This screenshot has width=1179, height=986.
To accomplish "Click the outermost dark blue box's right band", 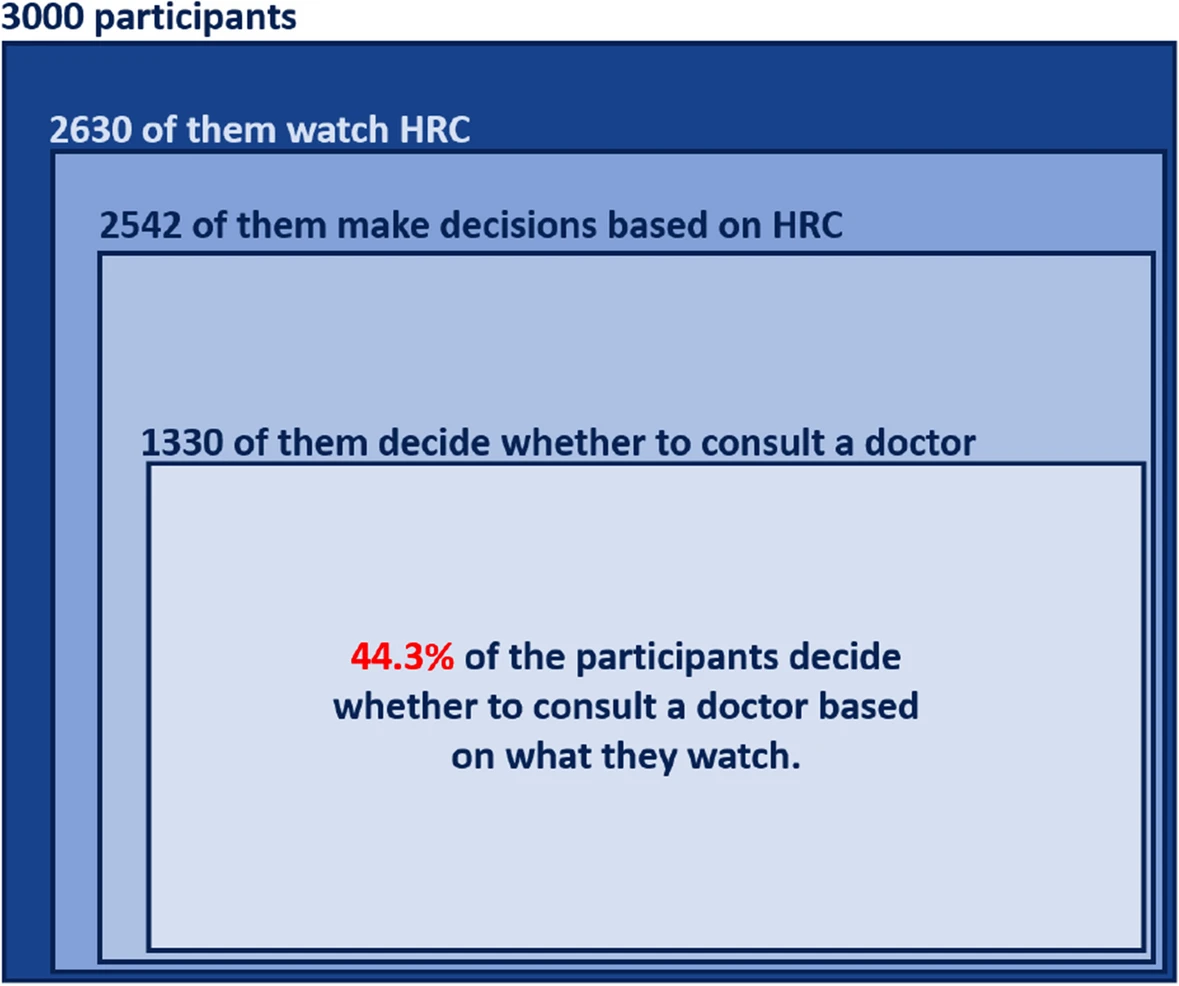I will 1170,500.
